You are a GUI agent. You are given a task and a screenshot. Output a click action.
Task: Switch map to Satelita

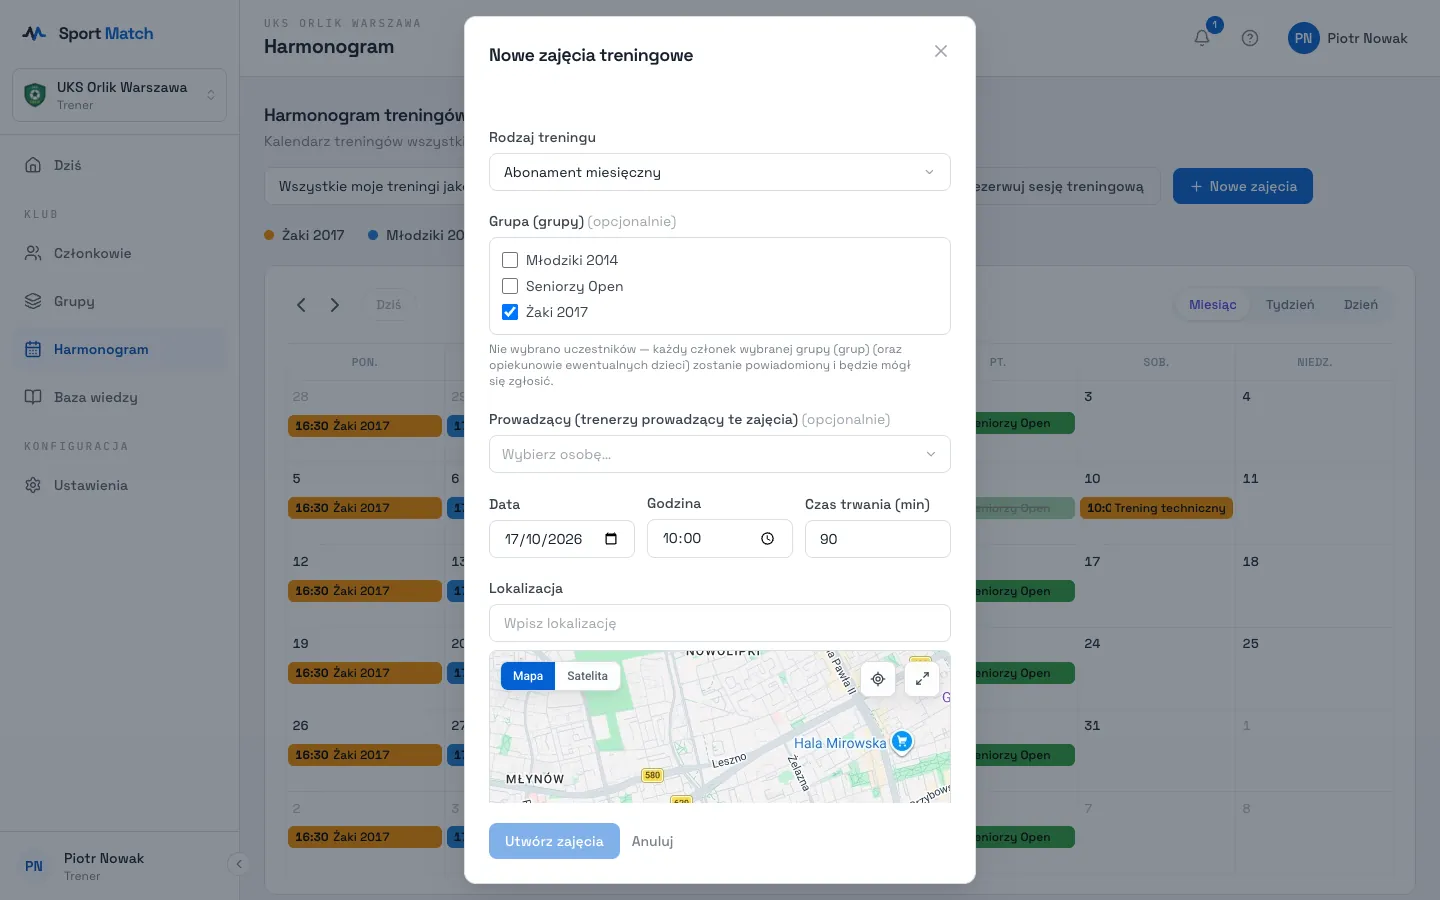point(587,676)
